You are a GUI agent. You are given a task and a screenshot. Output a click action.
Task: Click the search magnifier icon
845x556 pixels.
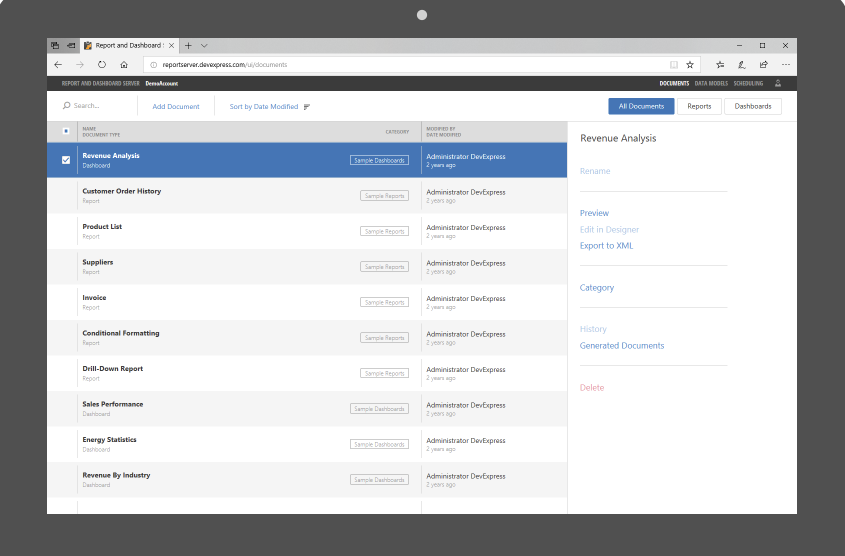pos(66,106)
